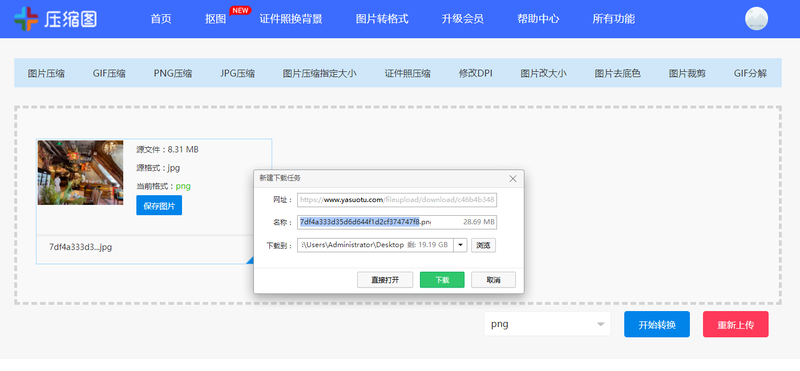The image size is (800, 371).
Task: Click 取消 in download dialog
Action: coord(493,280)
